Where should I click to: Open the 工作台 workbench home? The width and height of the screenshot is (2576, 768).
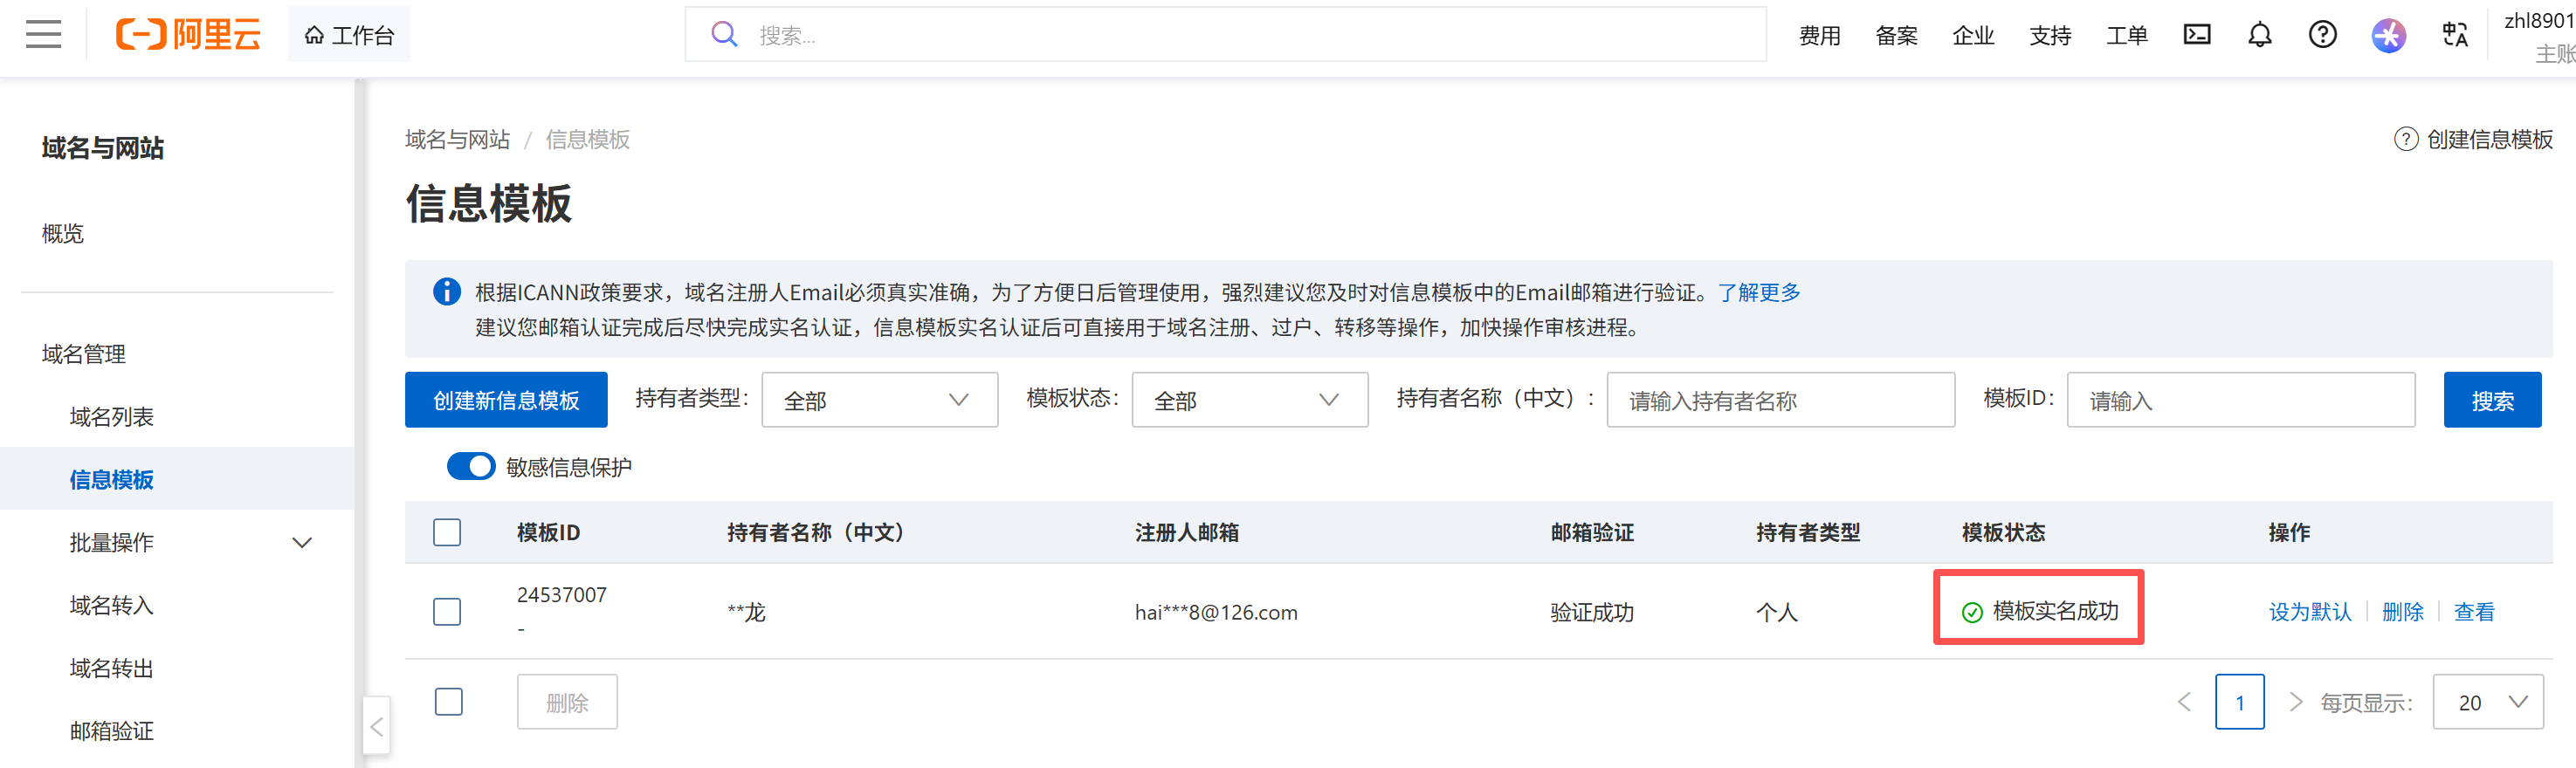[x=349, y=35]
